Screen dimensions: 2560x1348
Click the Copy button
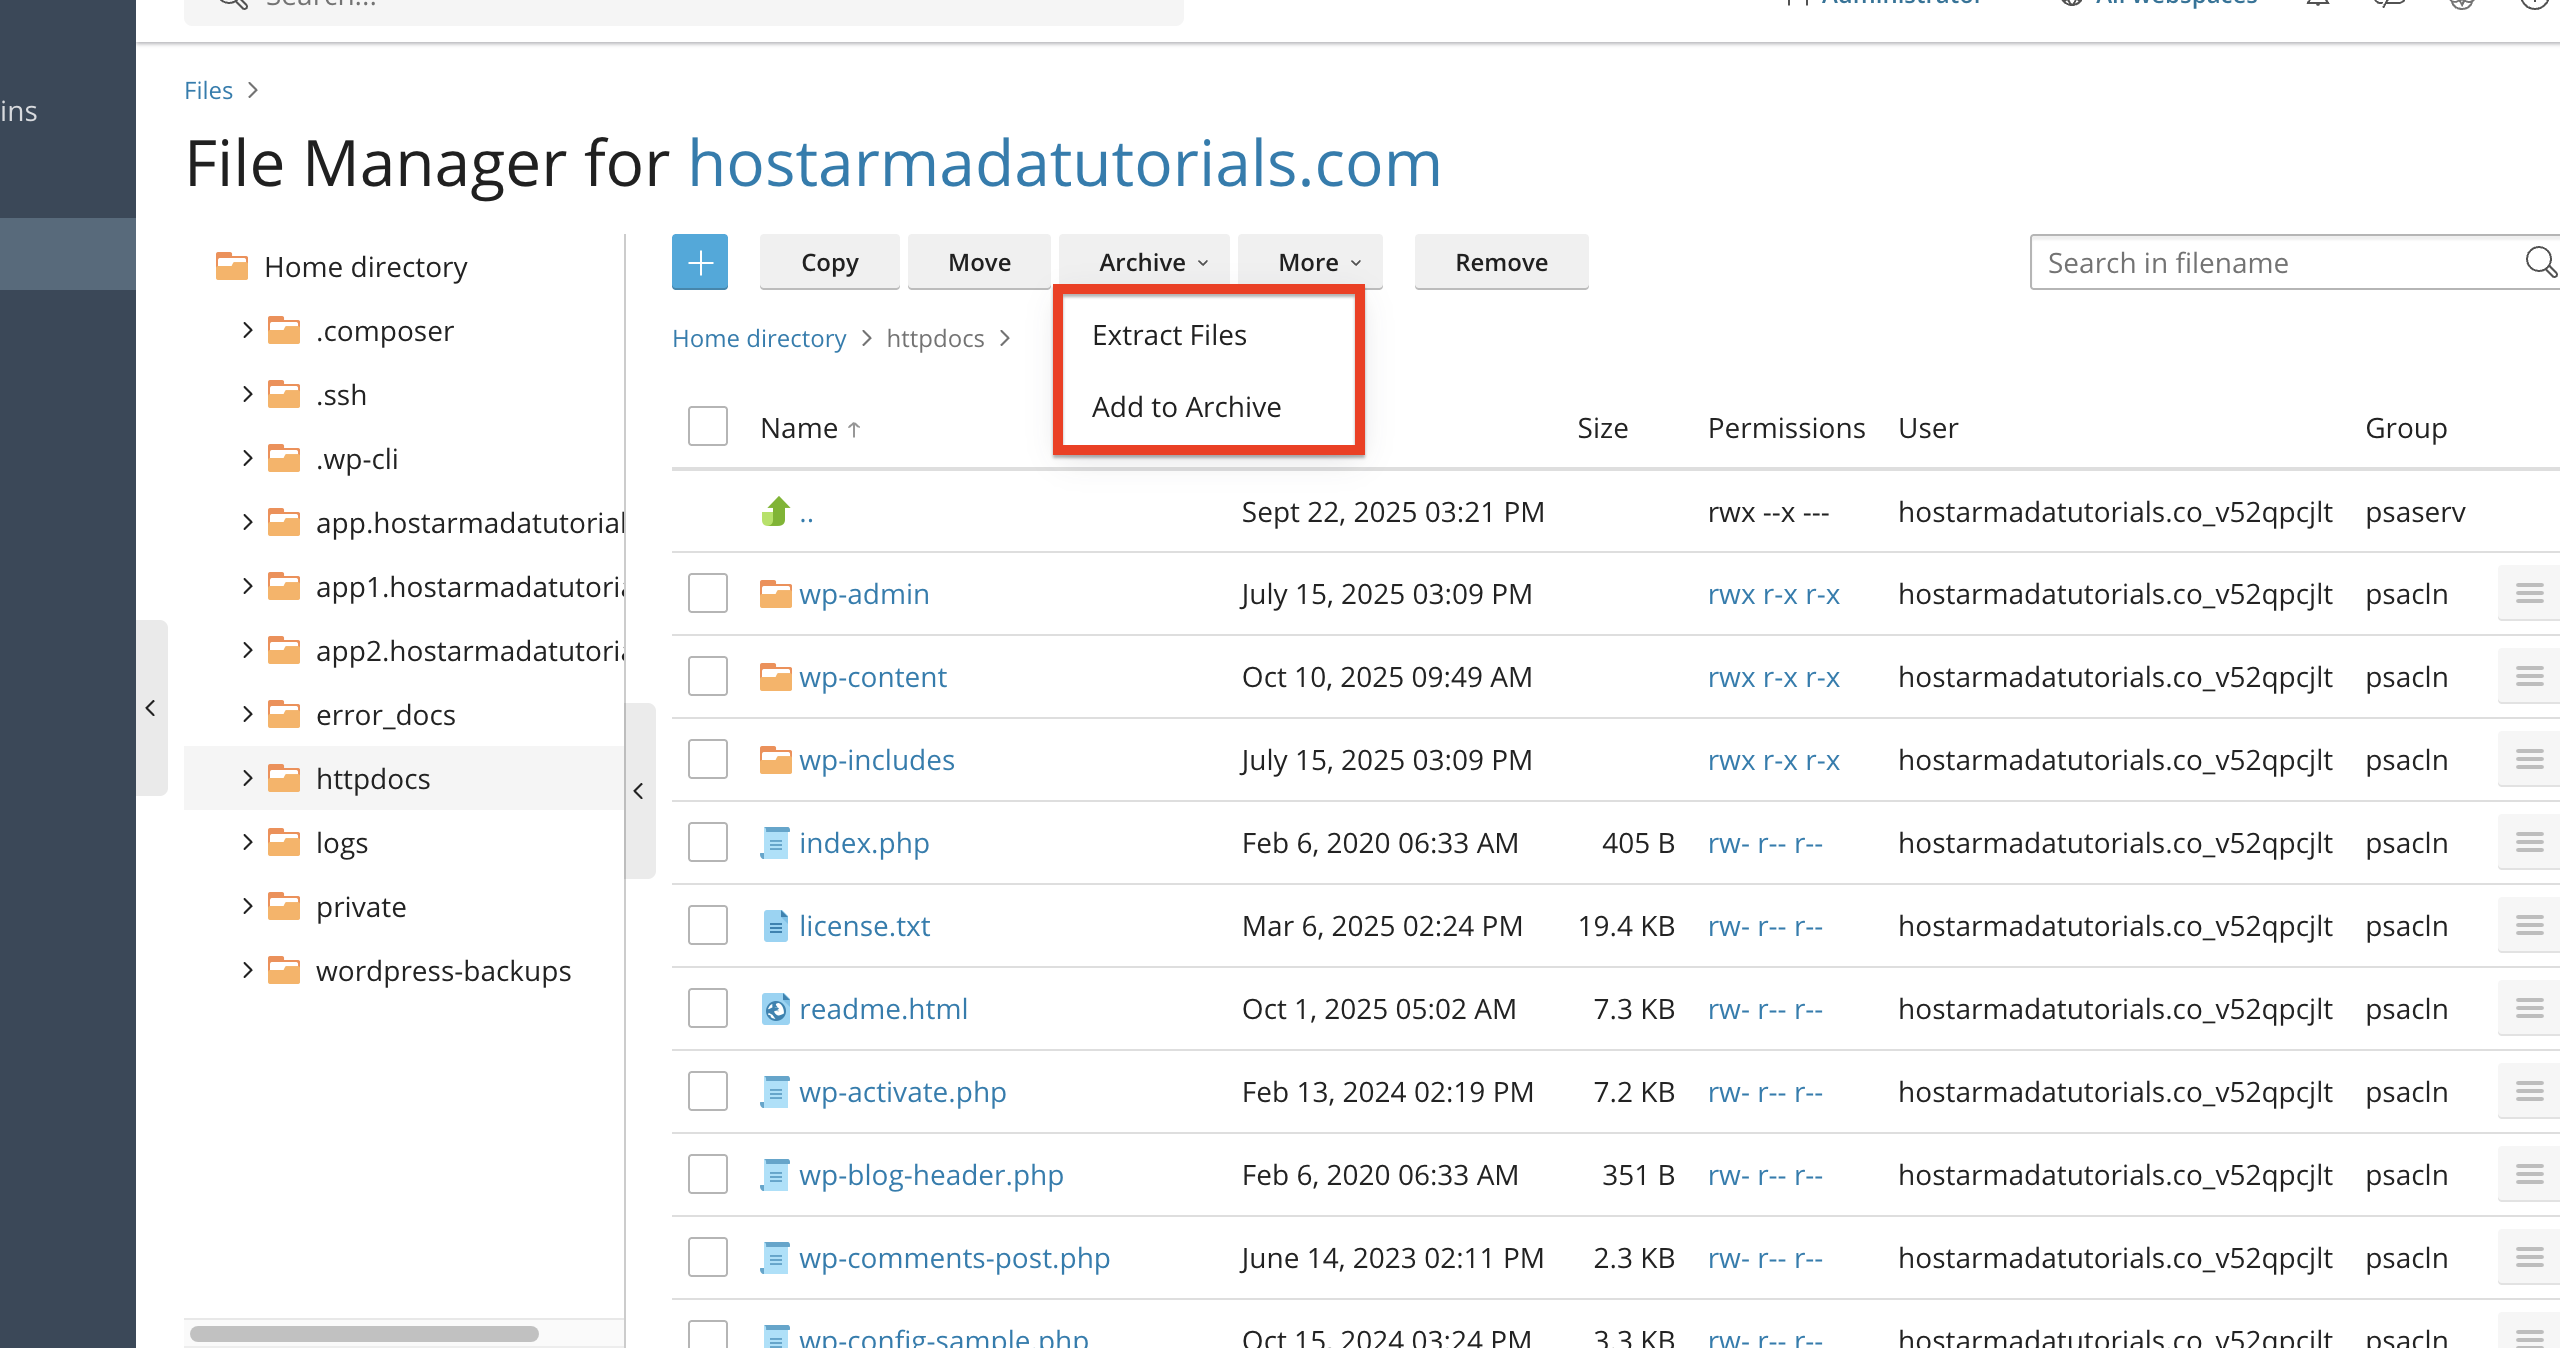point(829,263)
